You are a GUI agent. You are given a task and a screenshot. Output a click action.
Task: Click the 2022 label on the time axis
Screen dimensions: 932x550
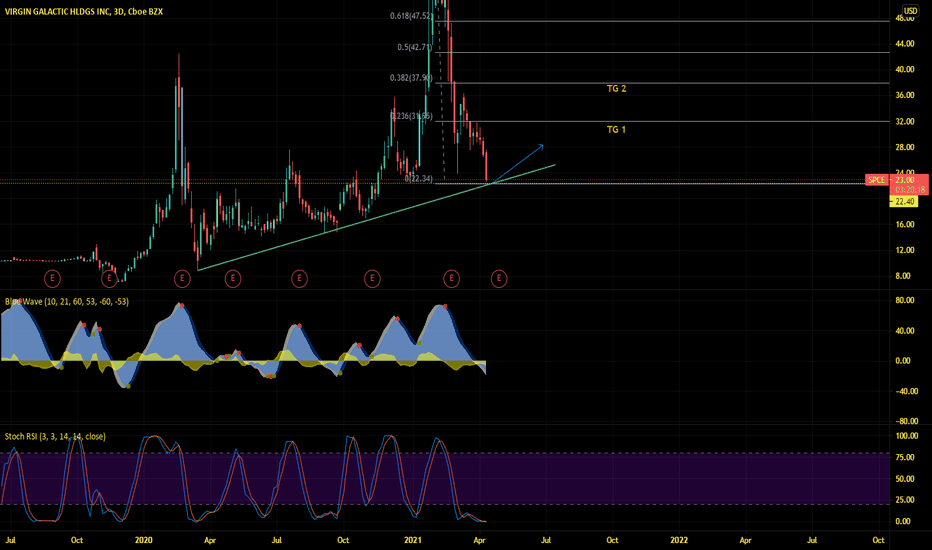tap(679, 540)
